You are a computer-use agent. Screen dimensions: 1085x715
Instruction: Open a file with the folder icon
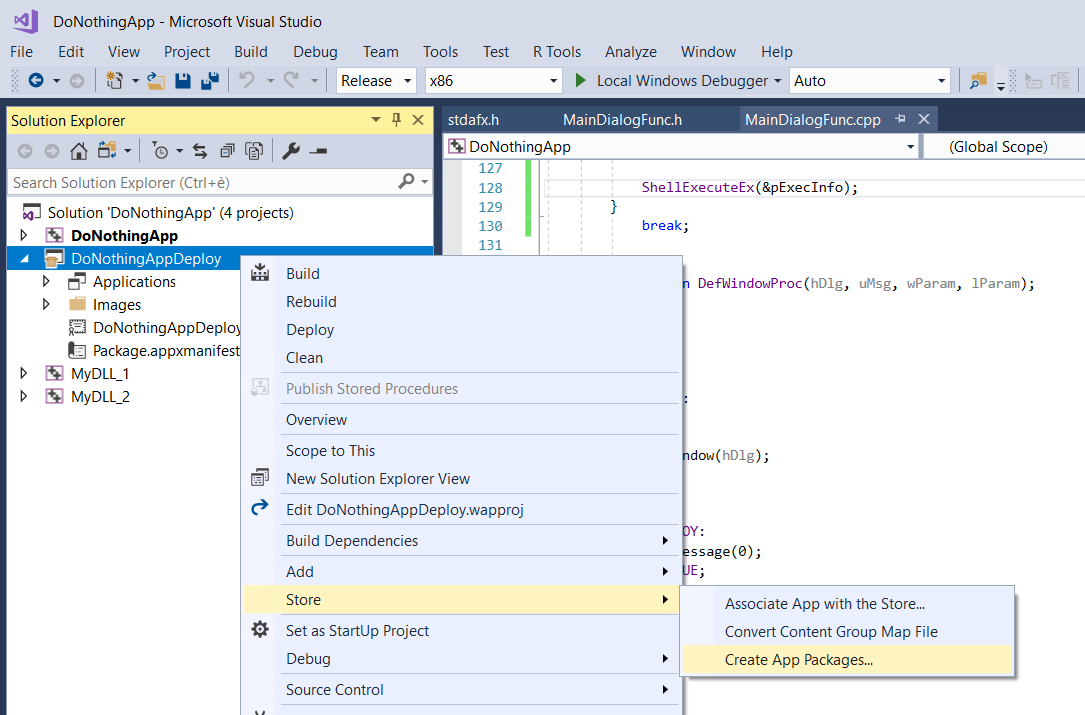pos(156,81)
